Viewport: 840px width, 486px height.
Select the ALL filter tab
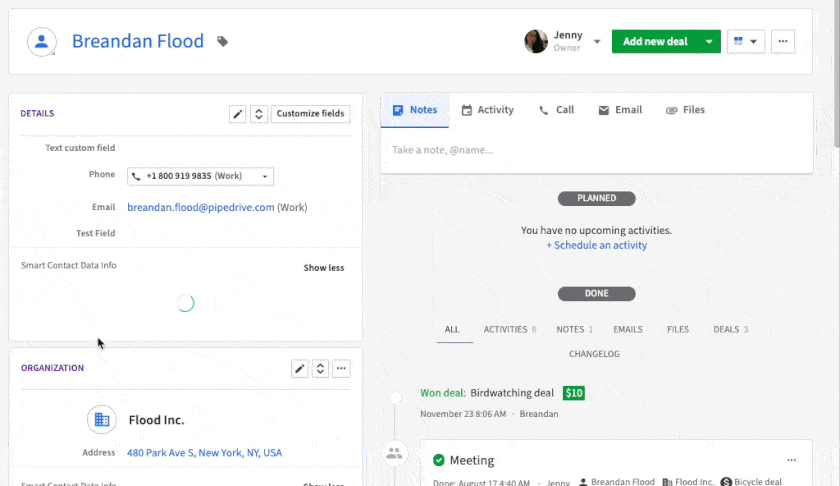[452, 330]
